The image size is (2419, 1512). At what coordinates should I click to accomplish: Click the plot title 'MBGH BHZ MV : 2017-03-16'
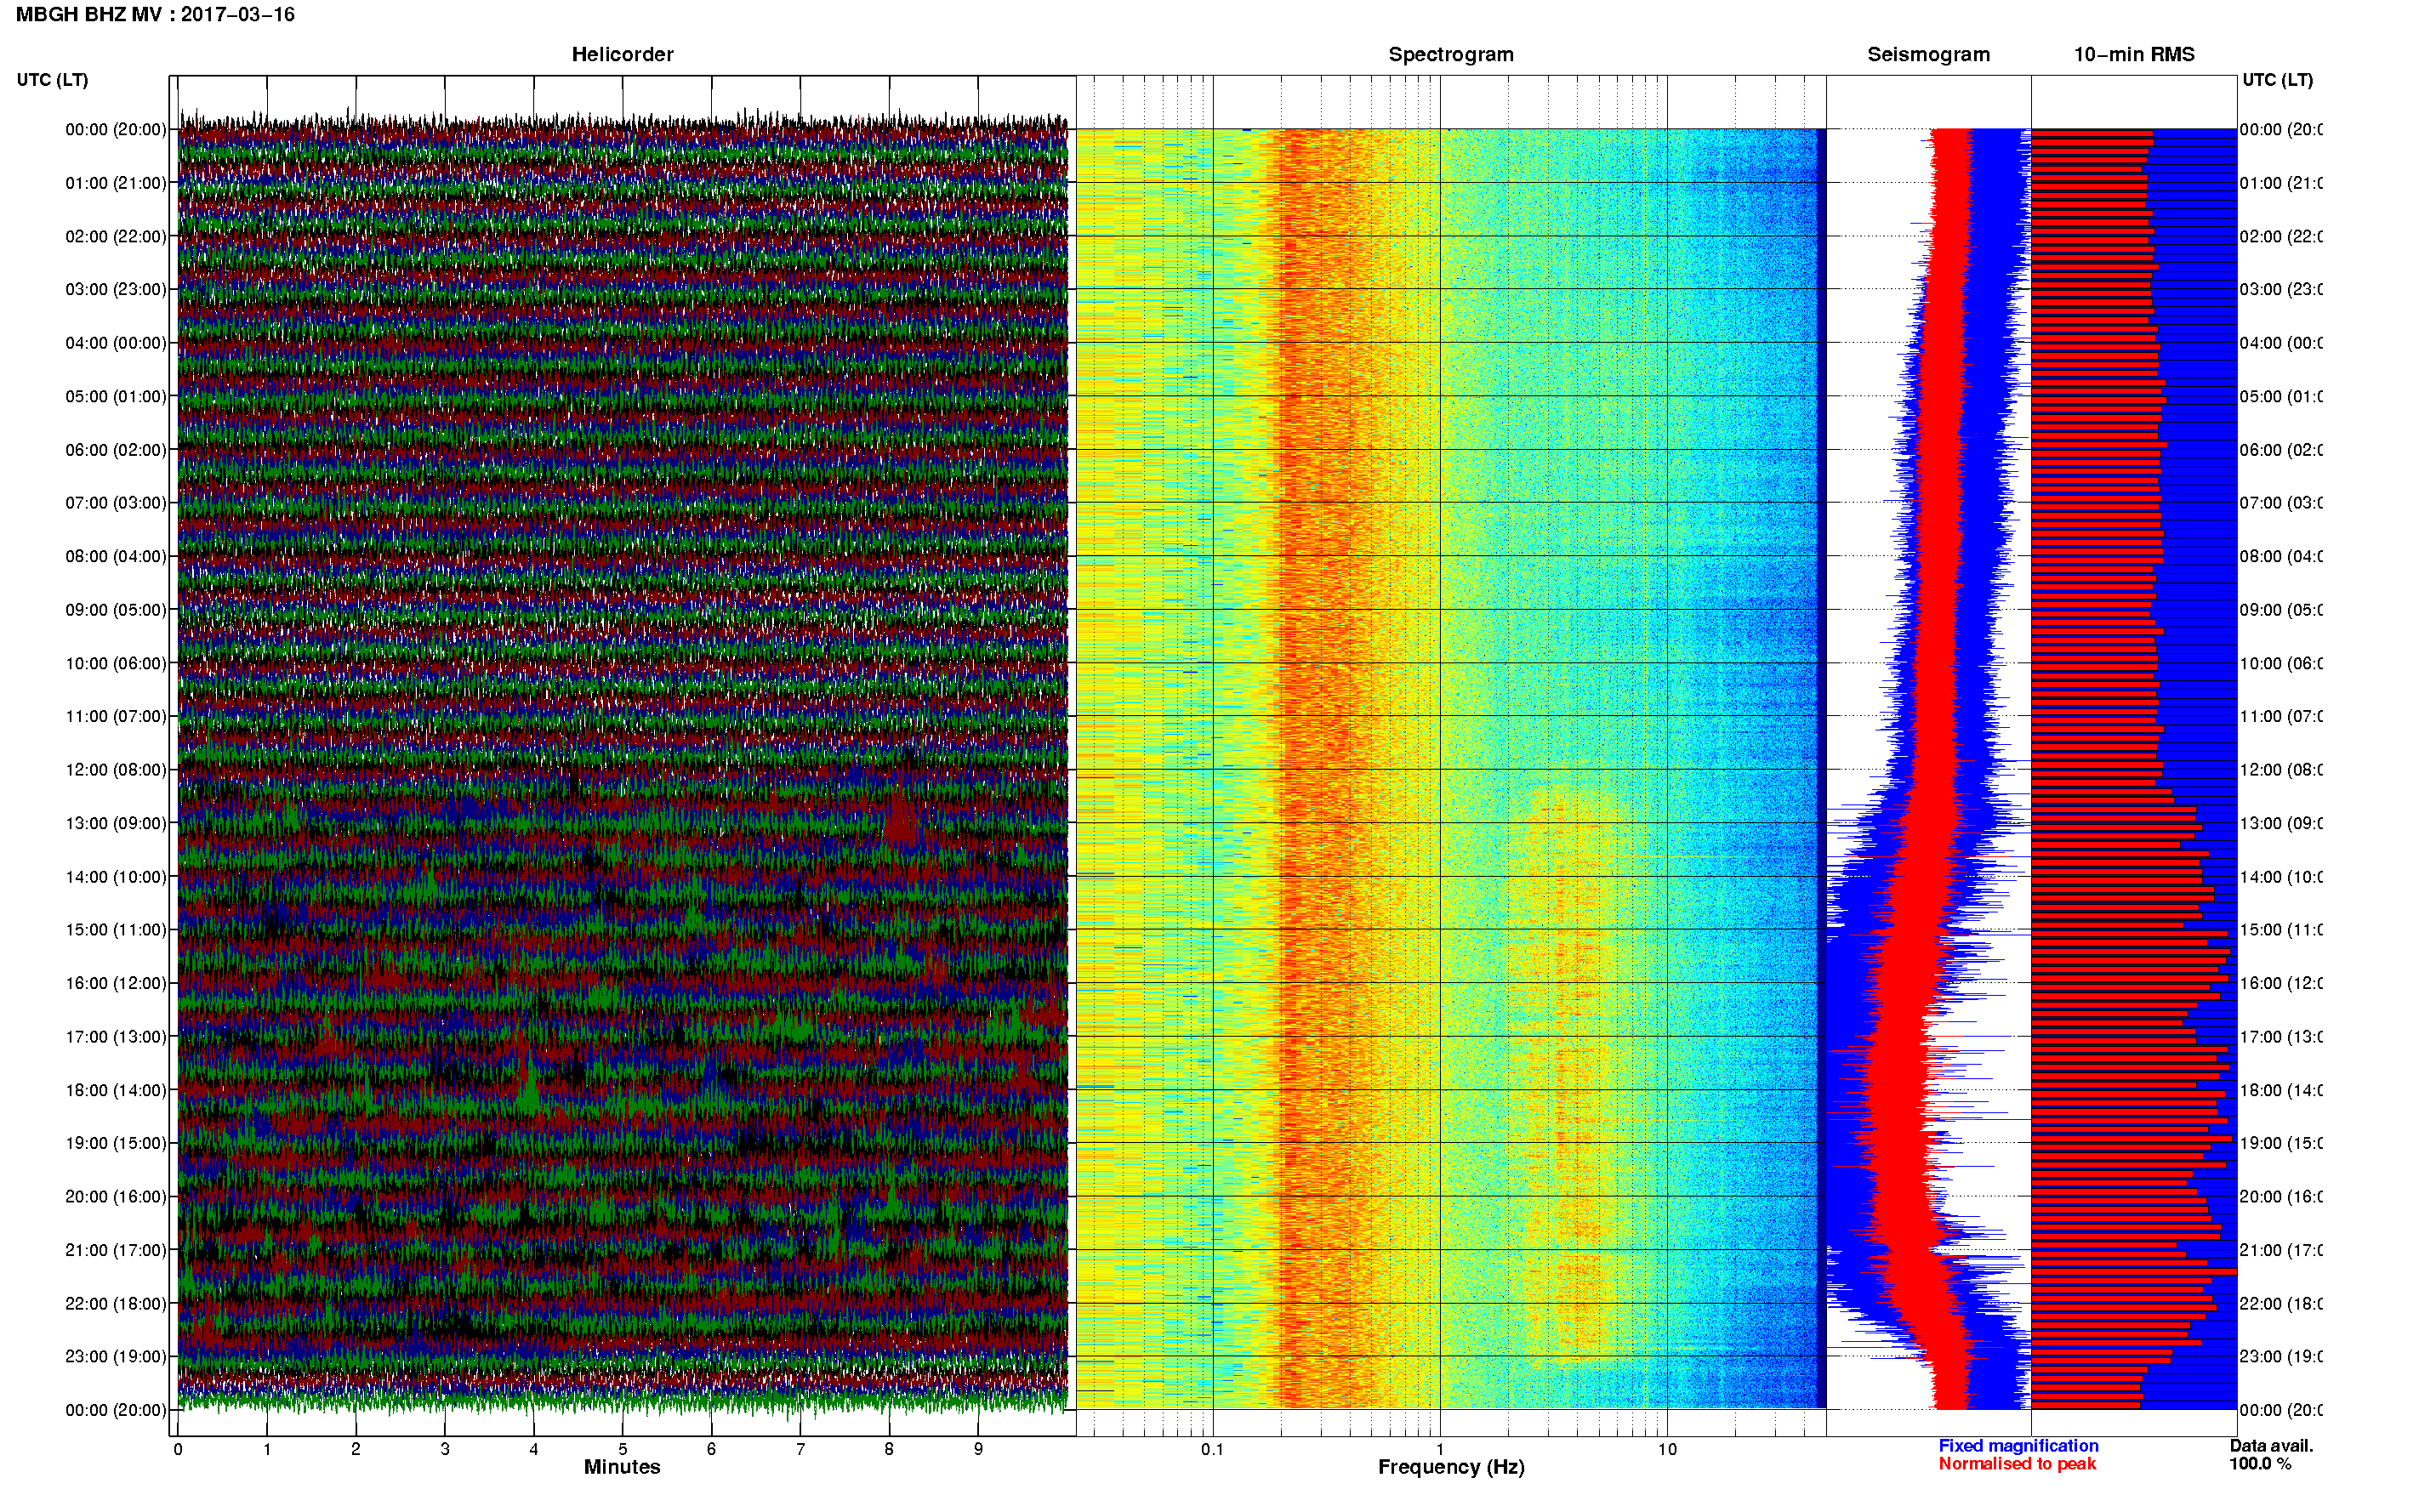point(155,15)
